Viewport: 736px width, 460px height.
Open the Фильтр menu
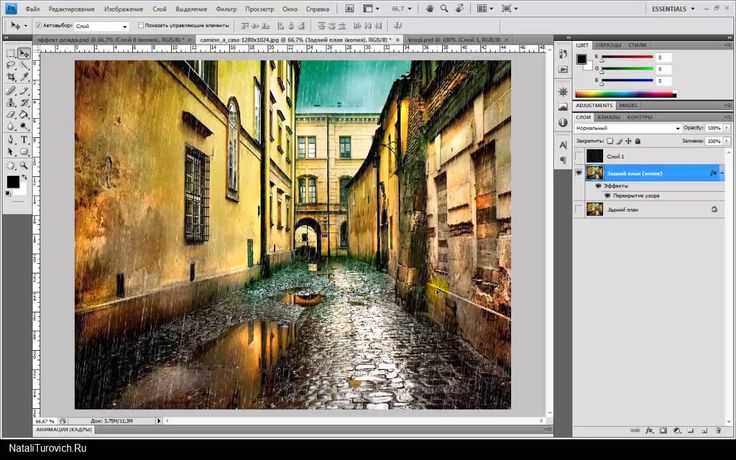pos(226,8)
